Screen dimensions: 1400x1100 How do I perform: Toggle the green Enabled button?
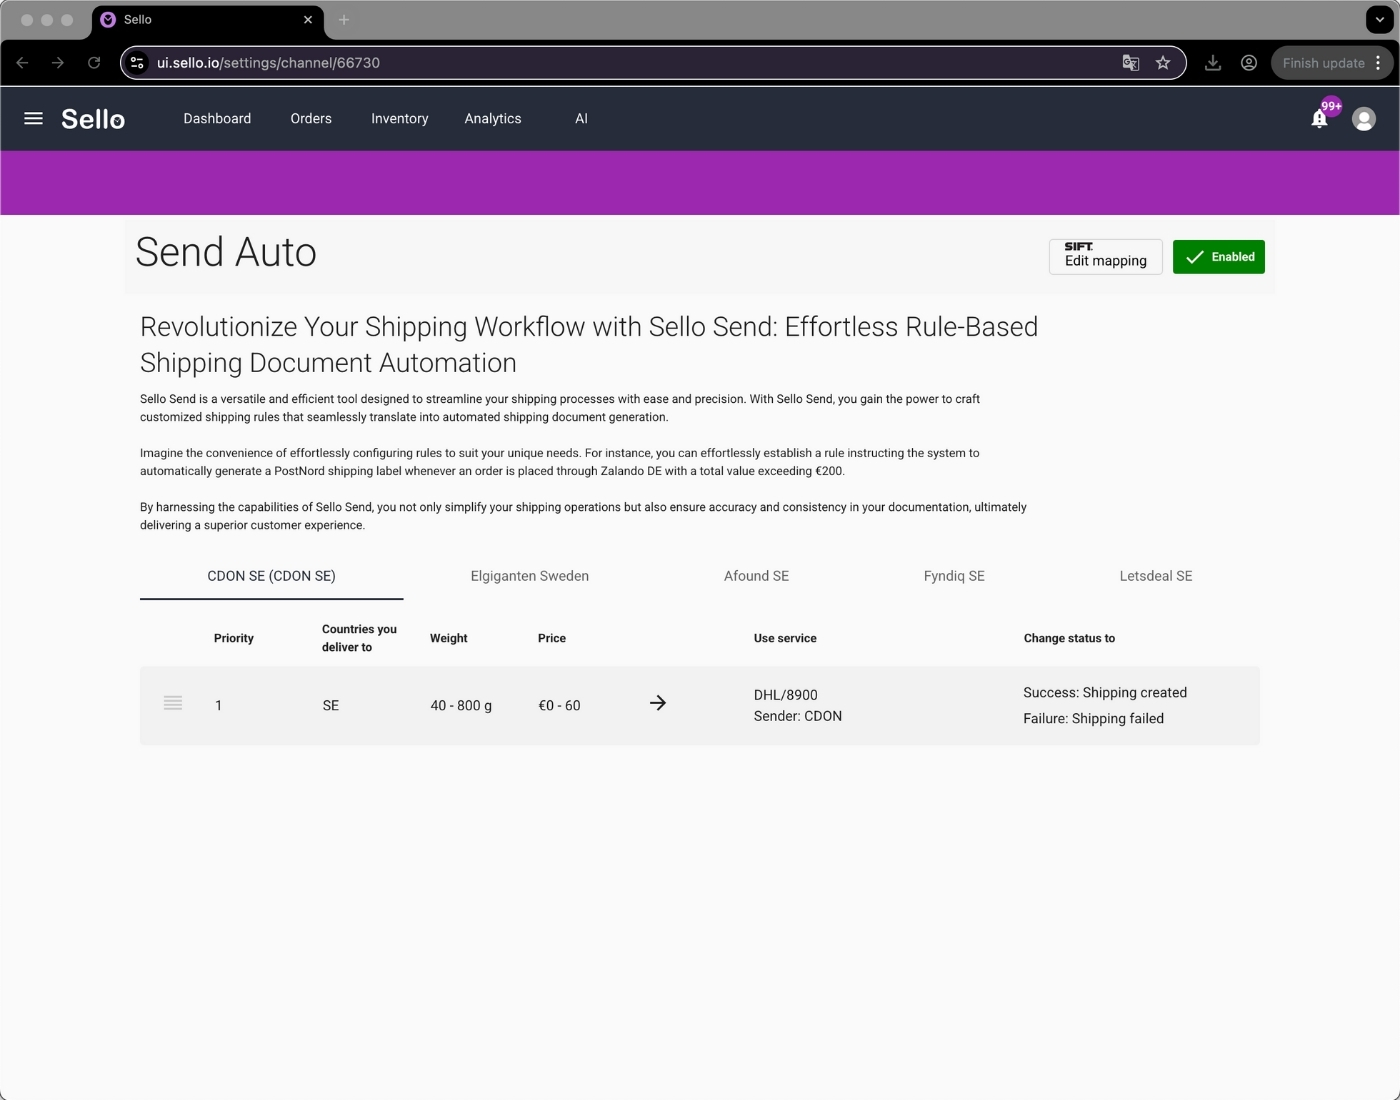pos(1219,257)
